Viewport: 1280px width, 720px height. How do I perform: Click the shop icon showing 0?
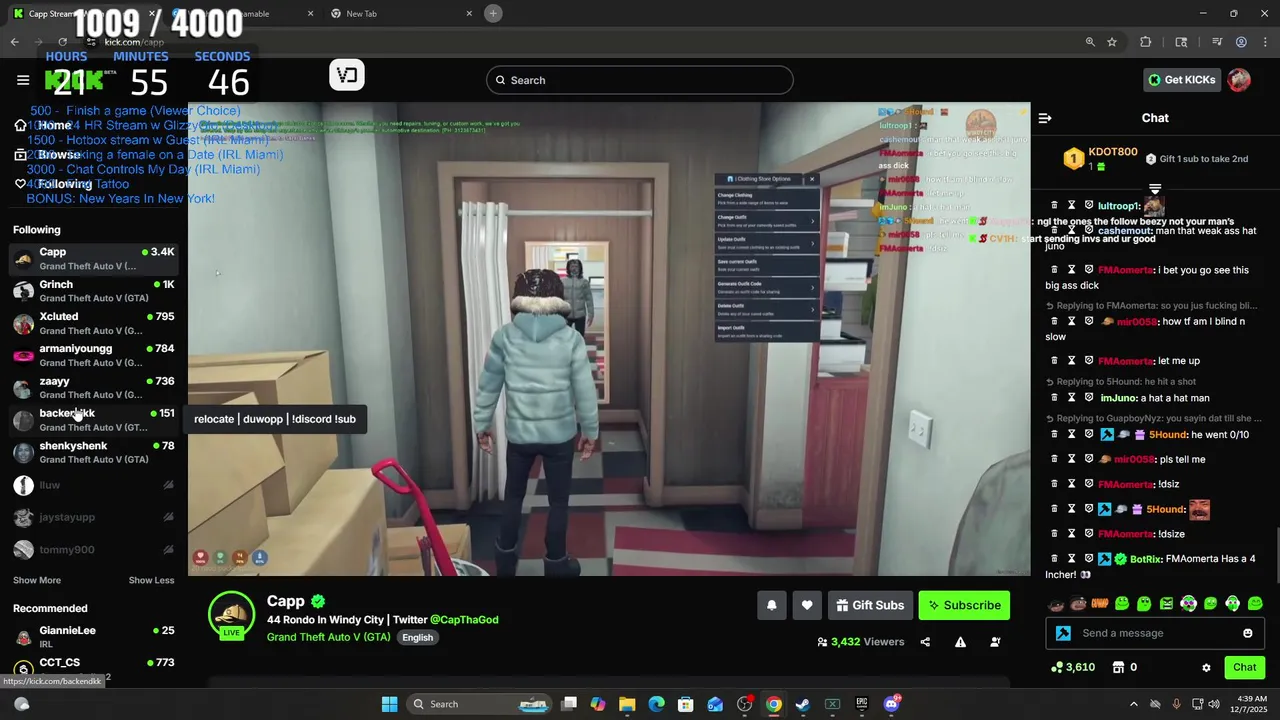click(1119, 667)
